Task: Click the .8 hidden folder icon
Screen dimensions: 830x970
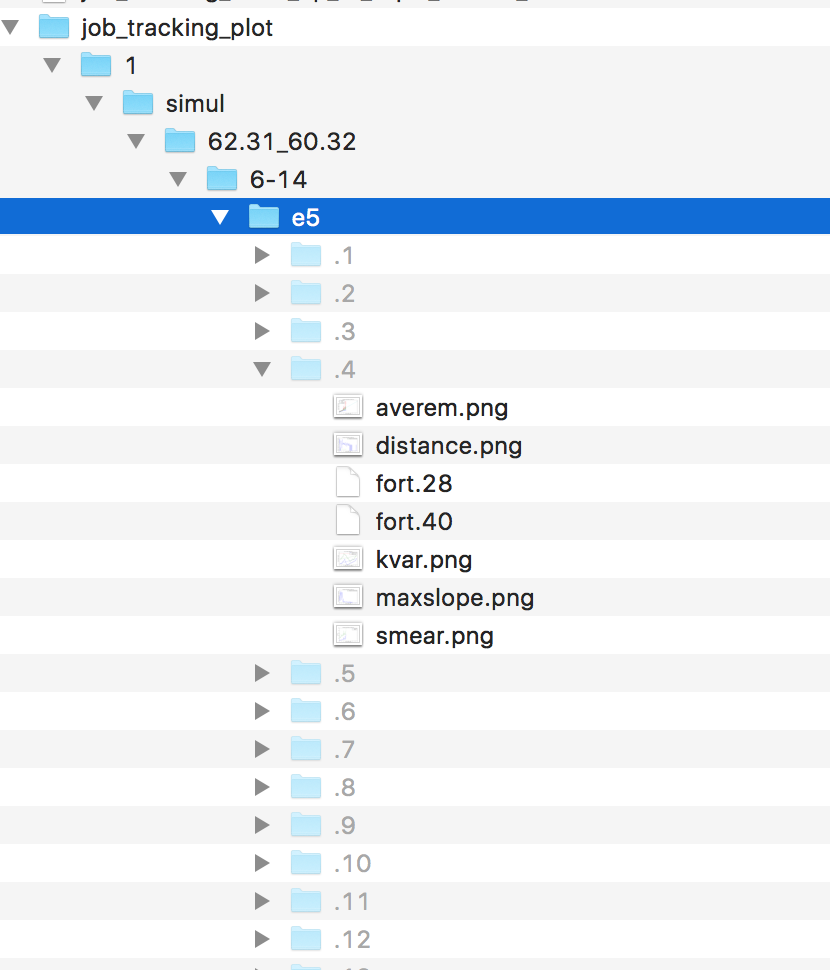Action: click(x=306, y=786)
